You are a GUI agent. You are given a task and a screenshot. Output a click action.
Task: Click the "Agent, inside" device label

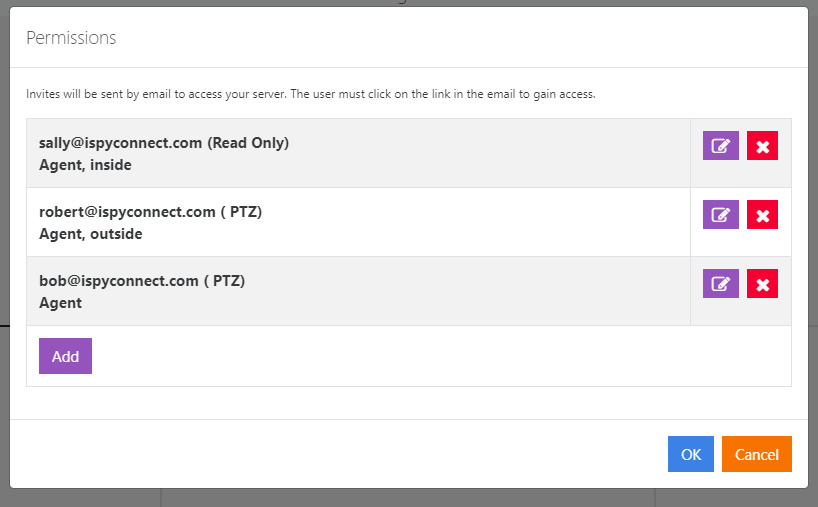coord(85,165)
